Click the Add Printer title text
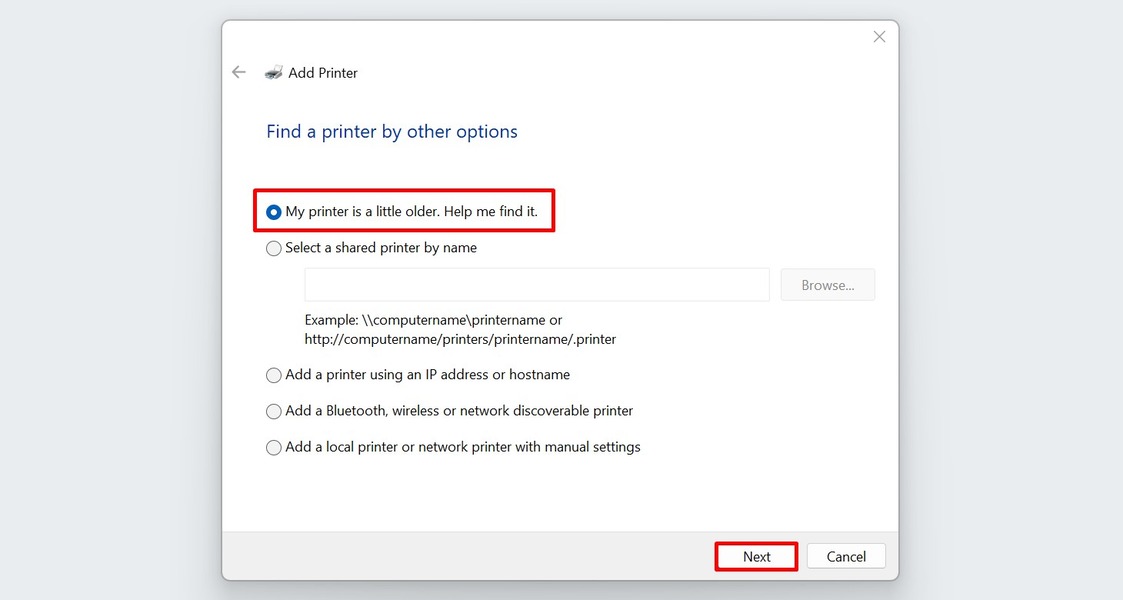Image resolution: width=1123 pixels, height=600 pixels. pos(323,72)
